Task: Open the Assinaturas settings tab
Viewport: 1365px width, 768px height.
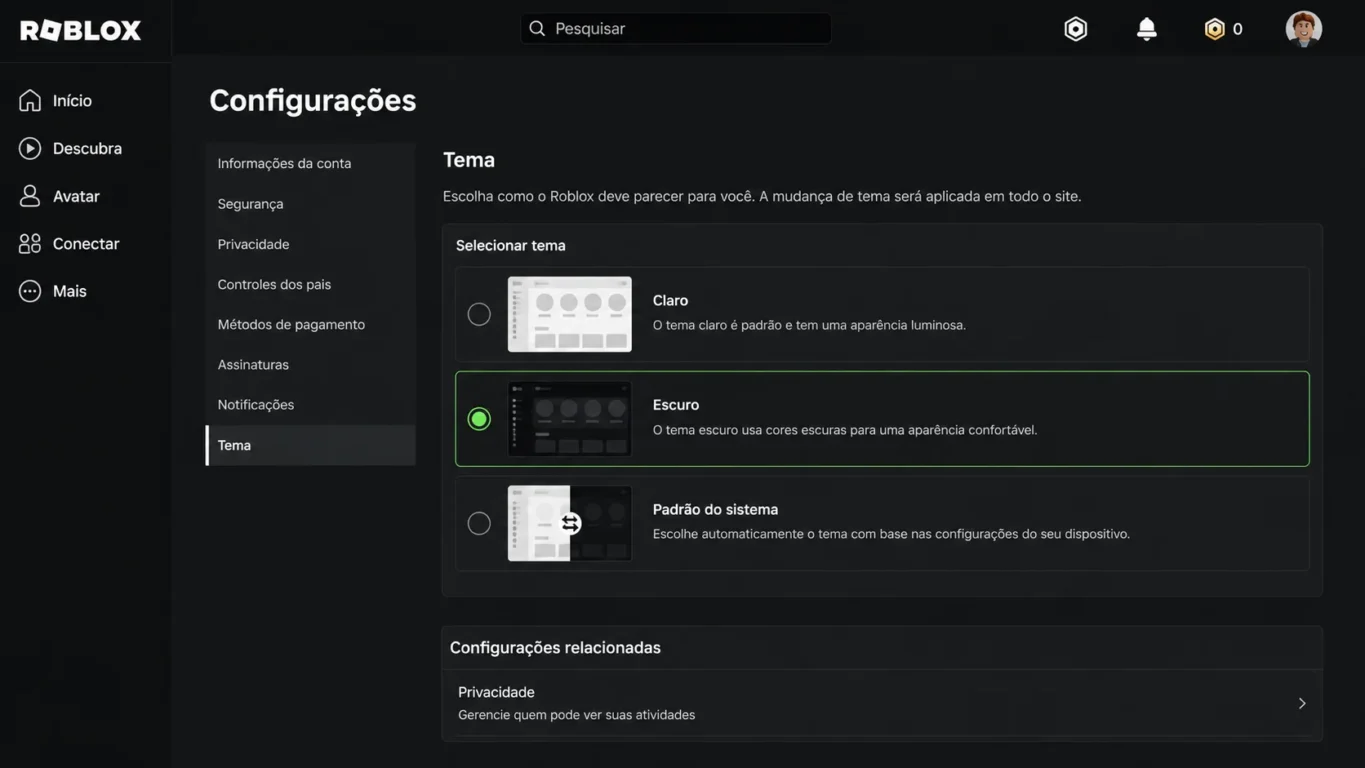Action: [310, 364]
